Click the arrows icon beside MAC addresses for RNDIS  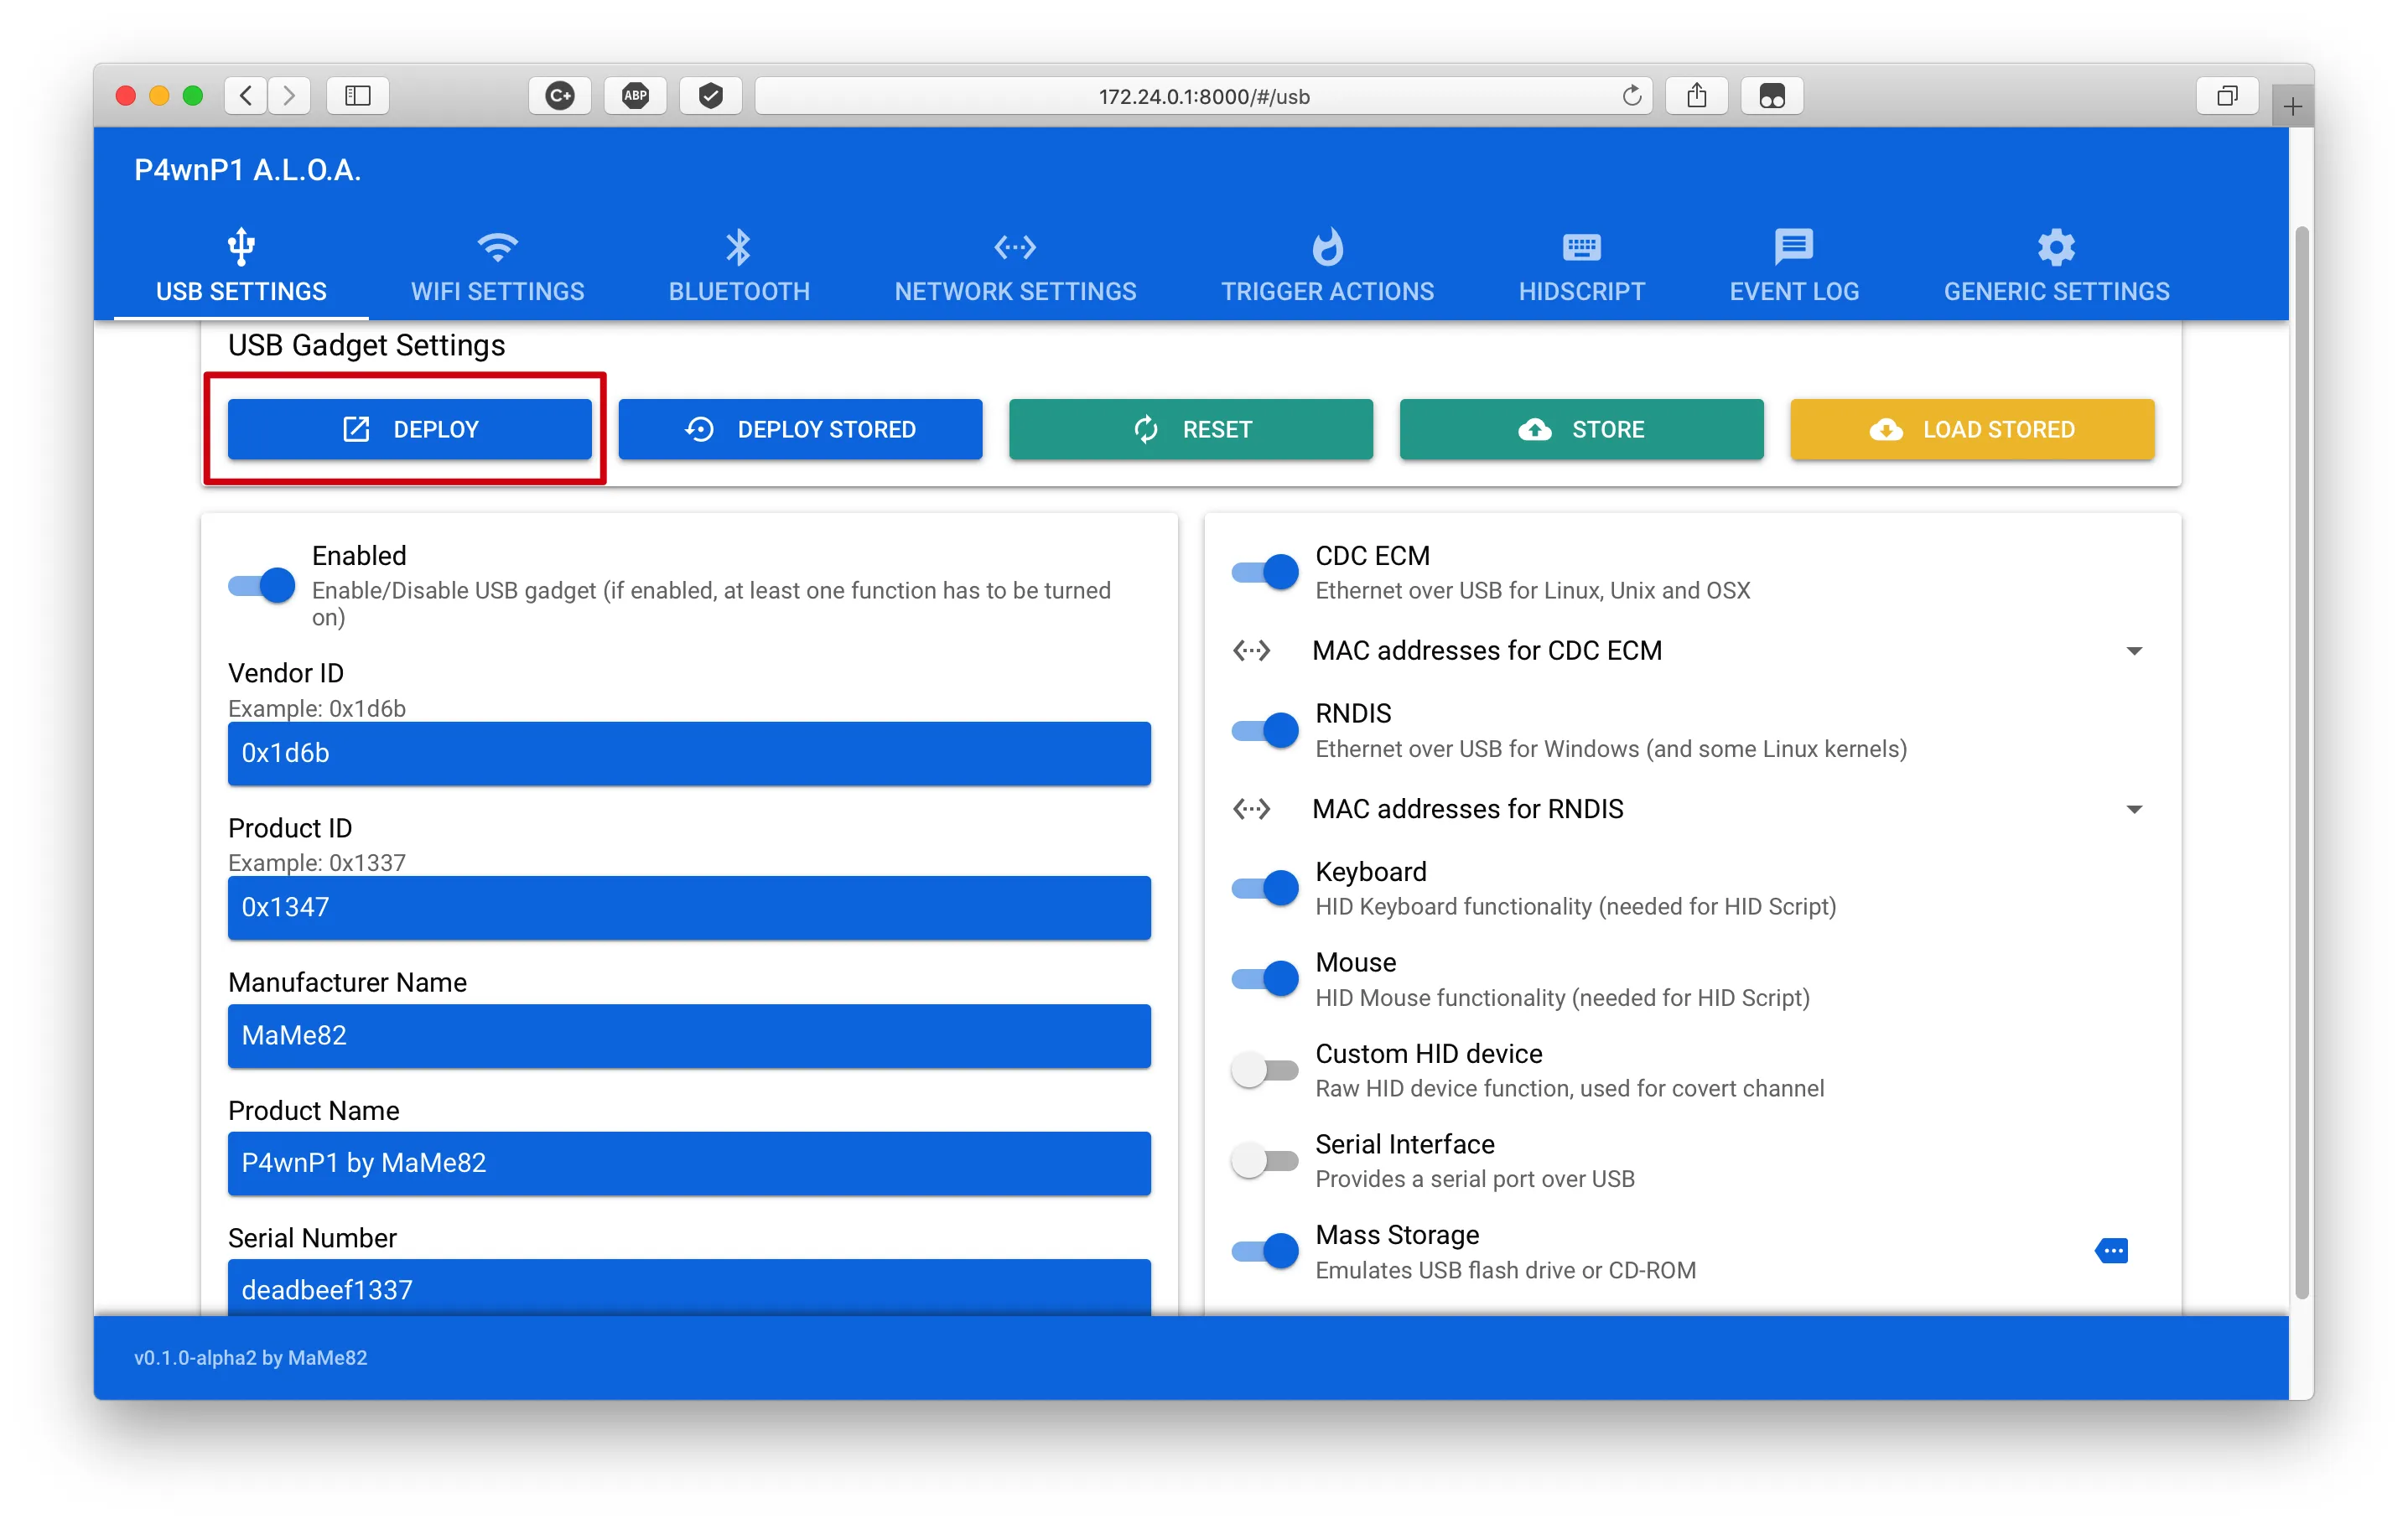(x=1251, y=809)
